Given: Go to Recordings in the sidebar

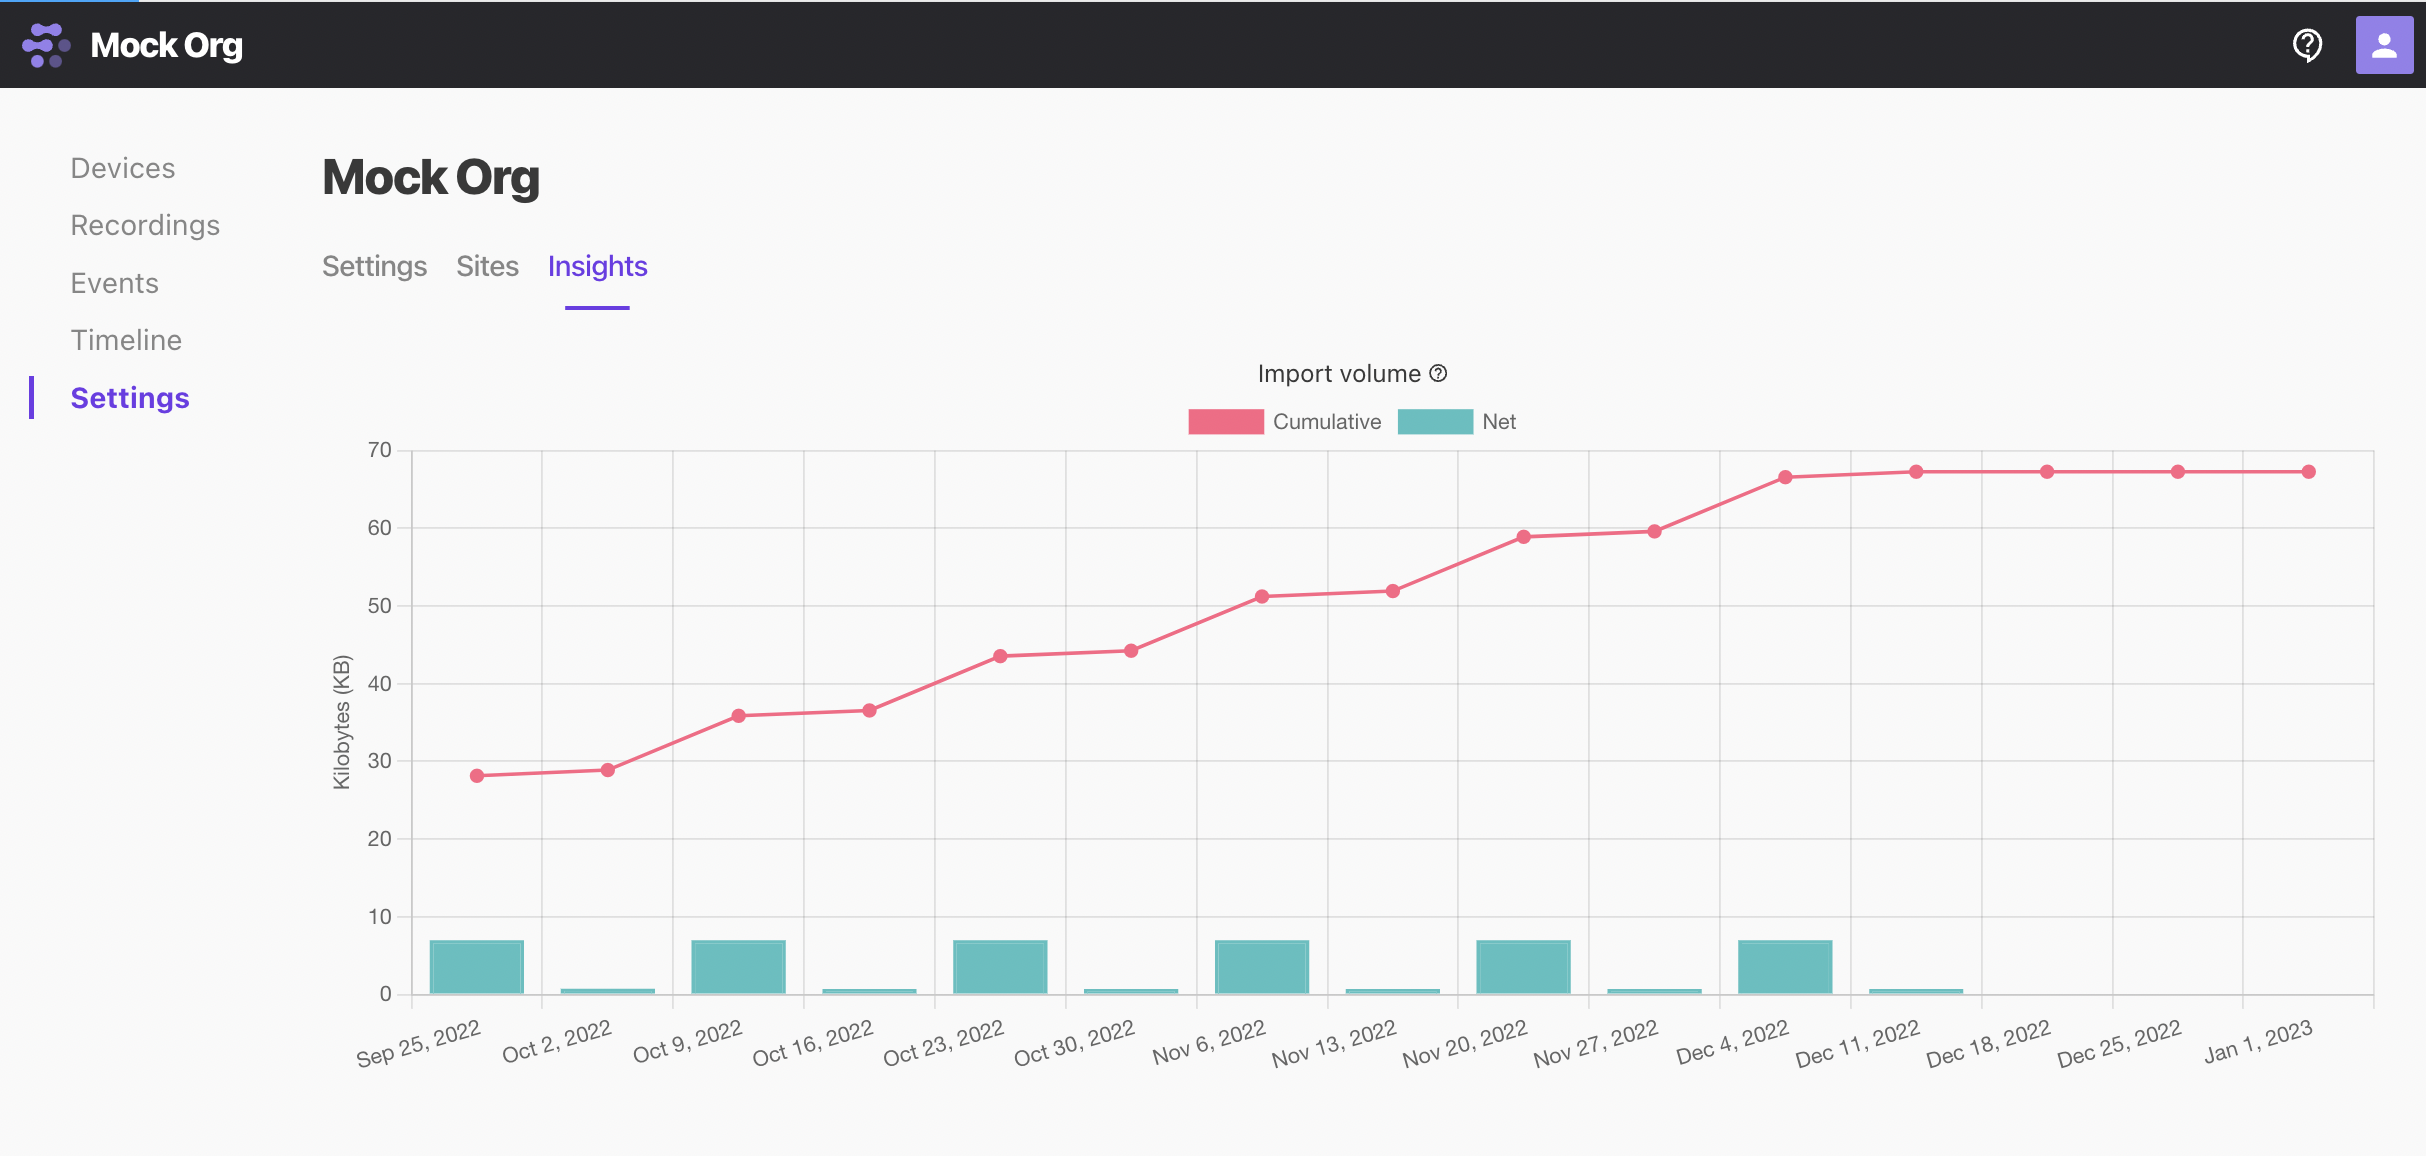Looking at the screenshot, I should click(145, 225).
